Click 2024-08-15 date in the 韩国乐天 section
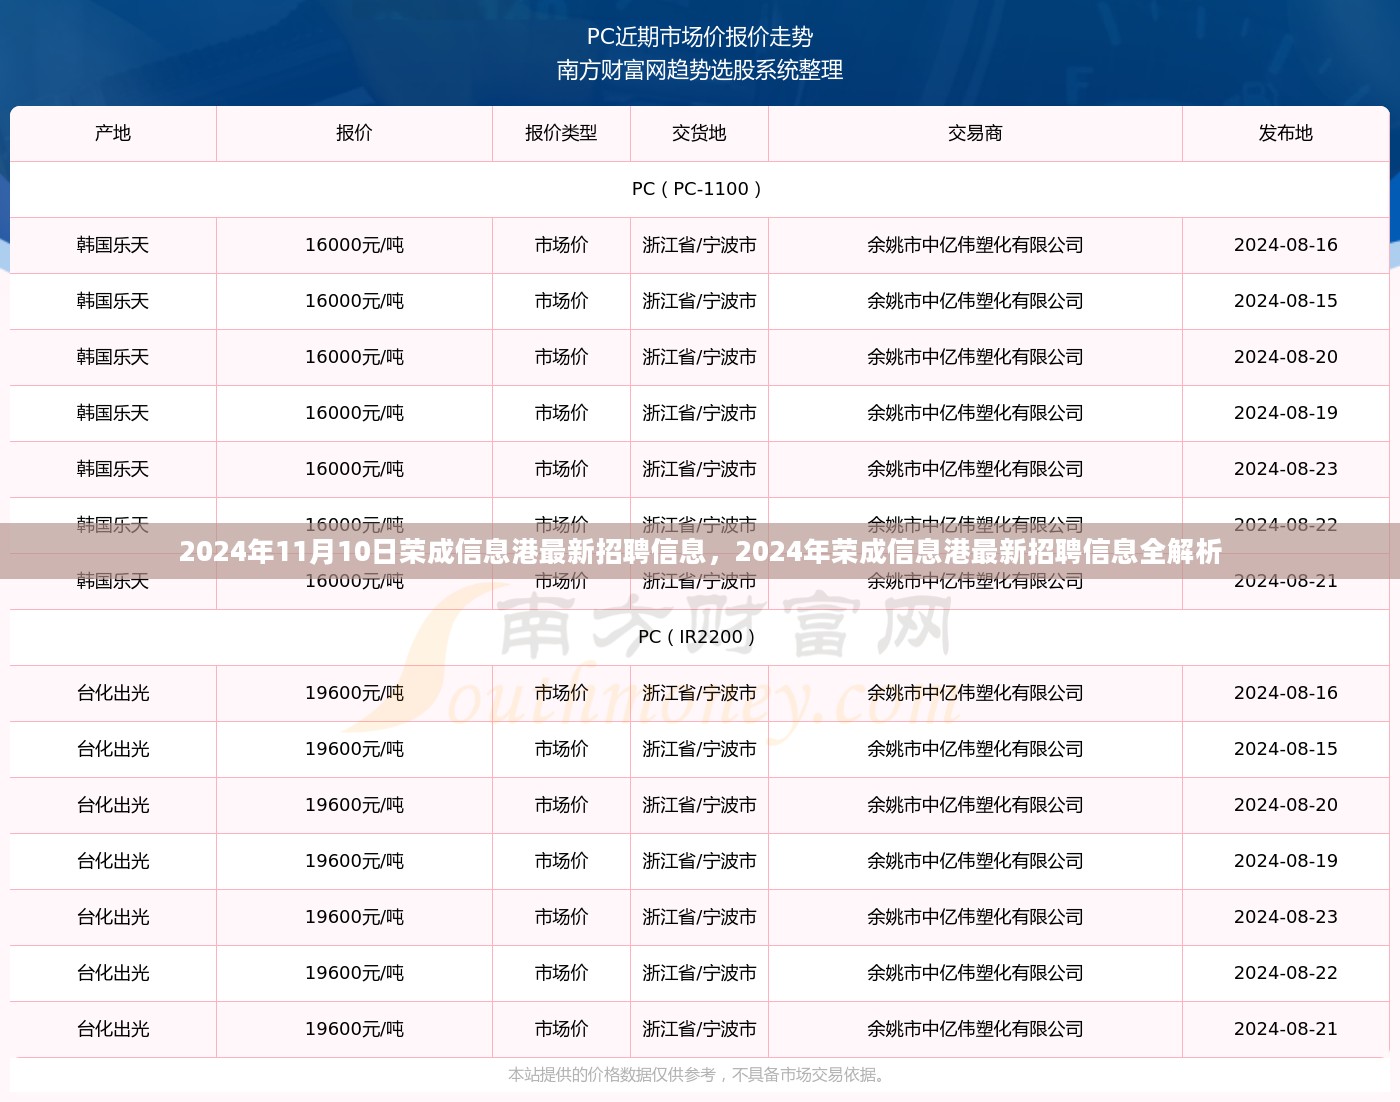This screenshot has height=1102, width=1400. 1285,301
